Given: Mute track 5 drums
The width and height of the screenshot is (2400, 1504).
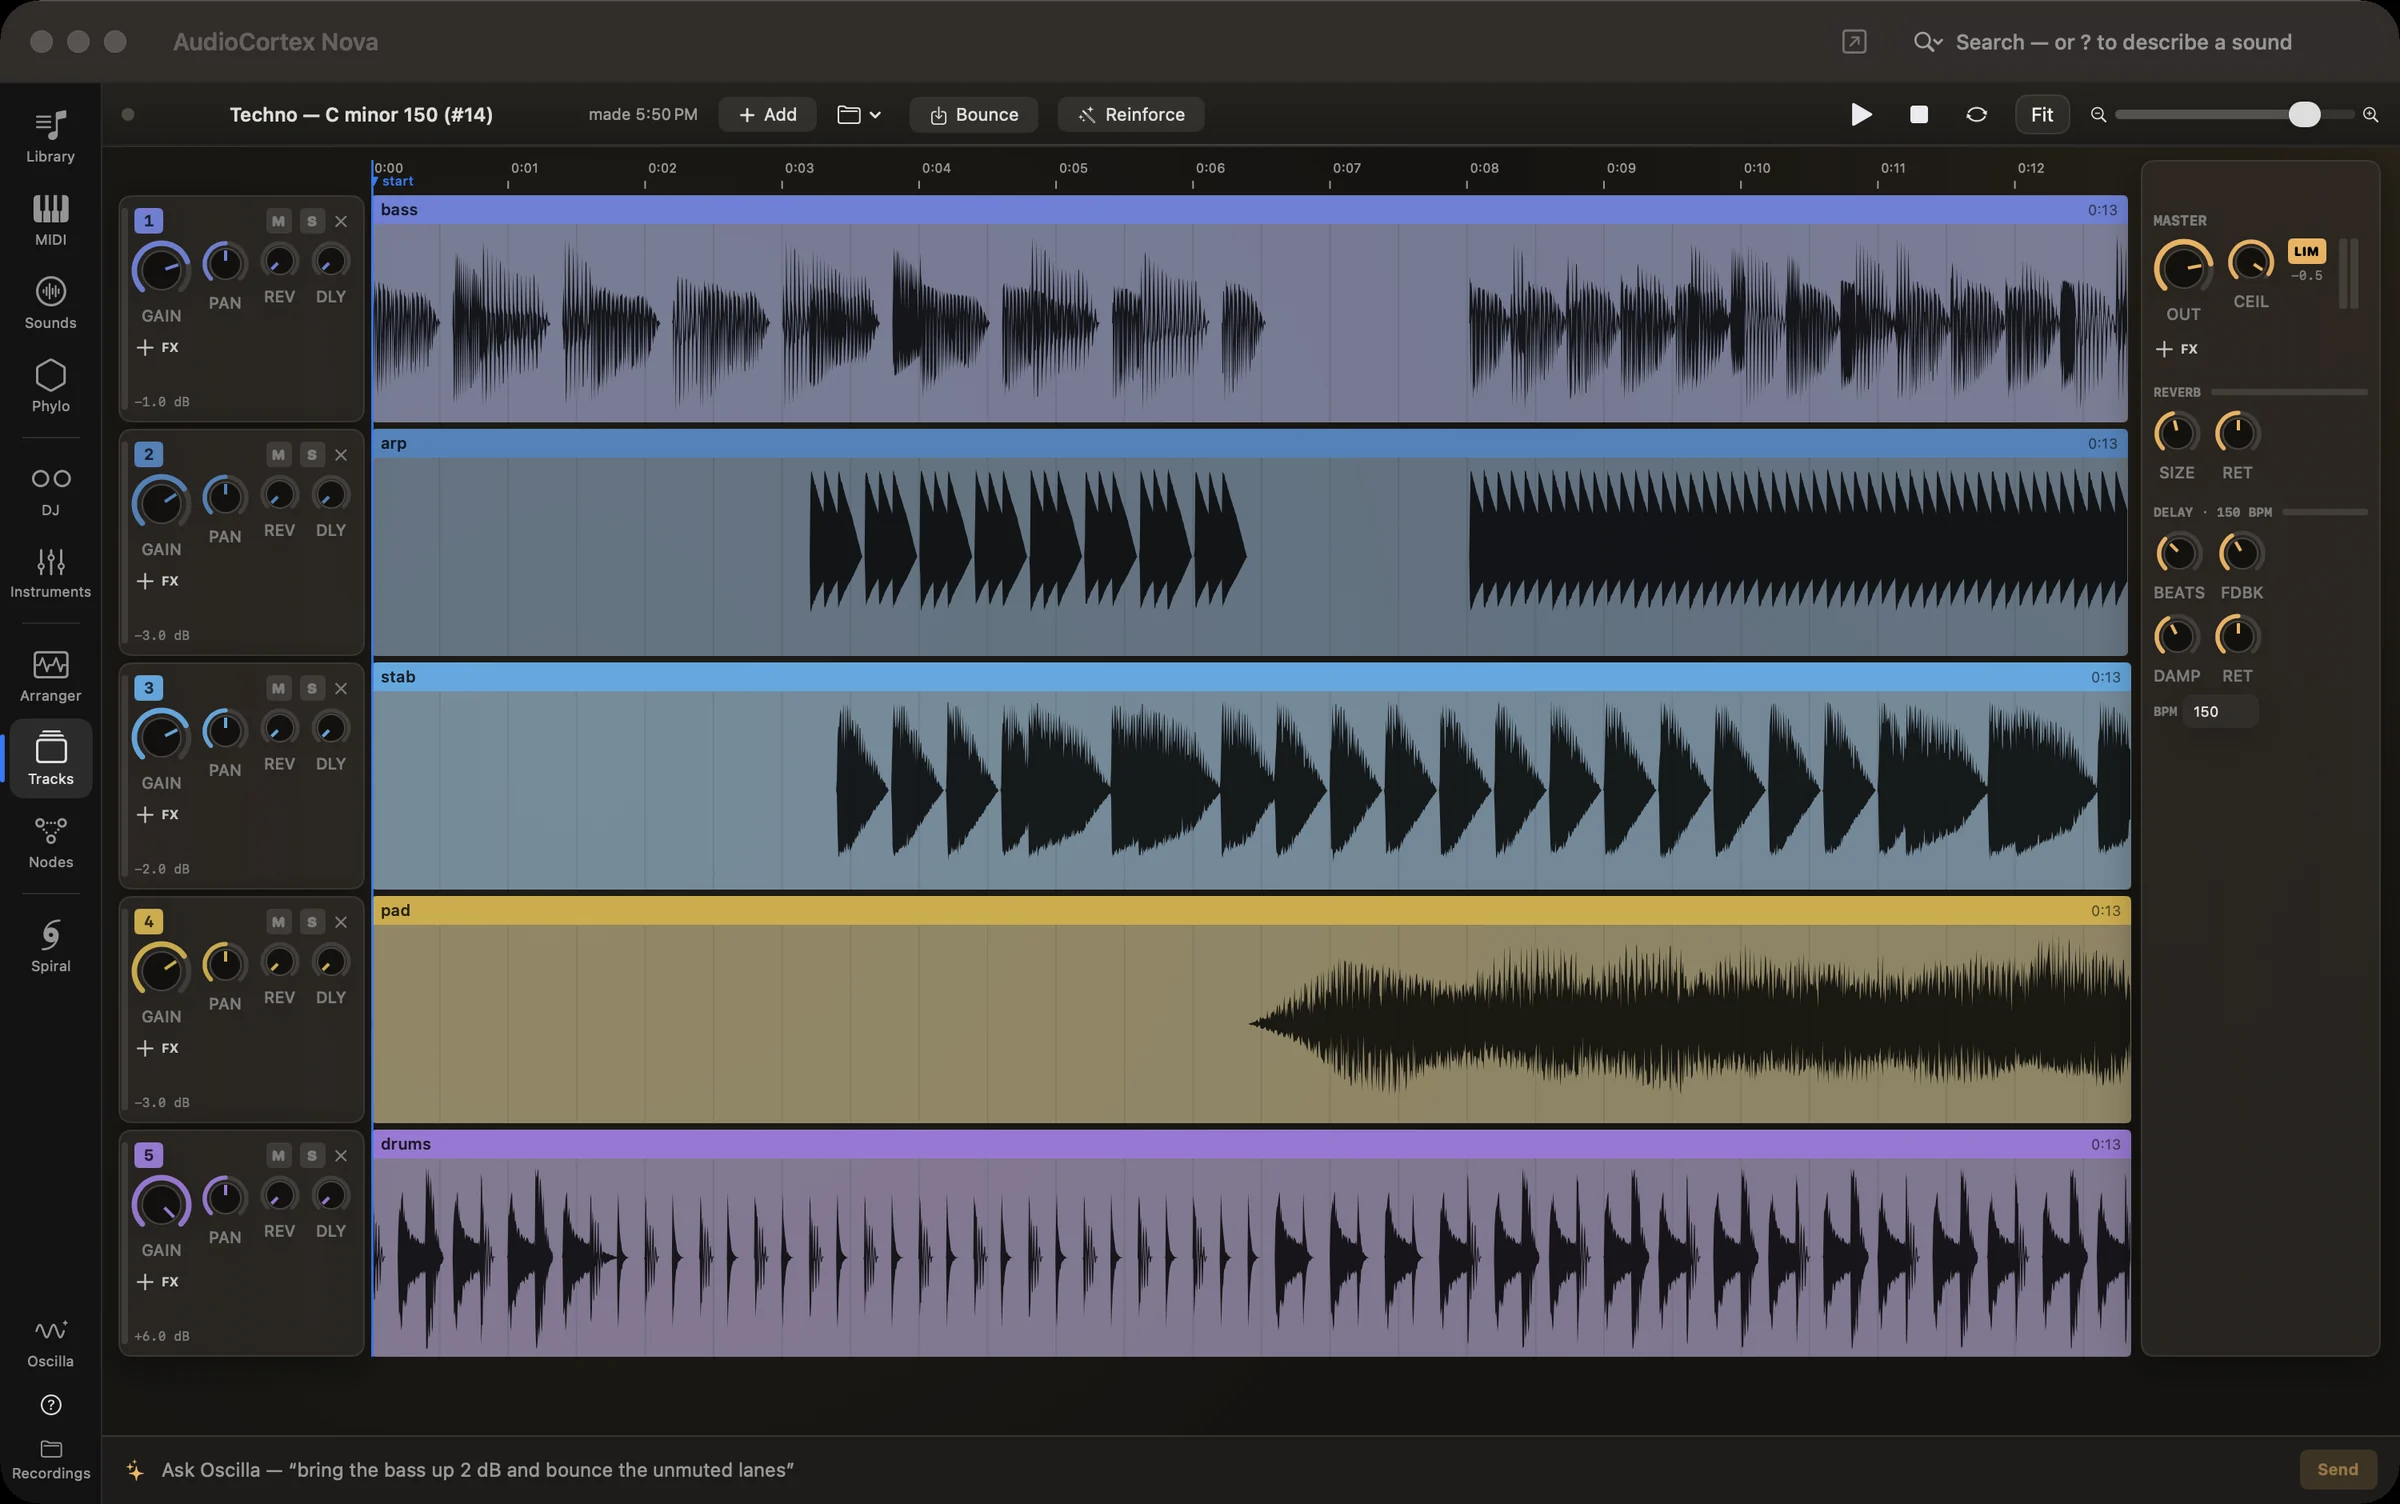Looking at the screenshot, I should pos(278,1155).
